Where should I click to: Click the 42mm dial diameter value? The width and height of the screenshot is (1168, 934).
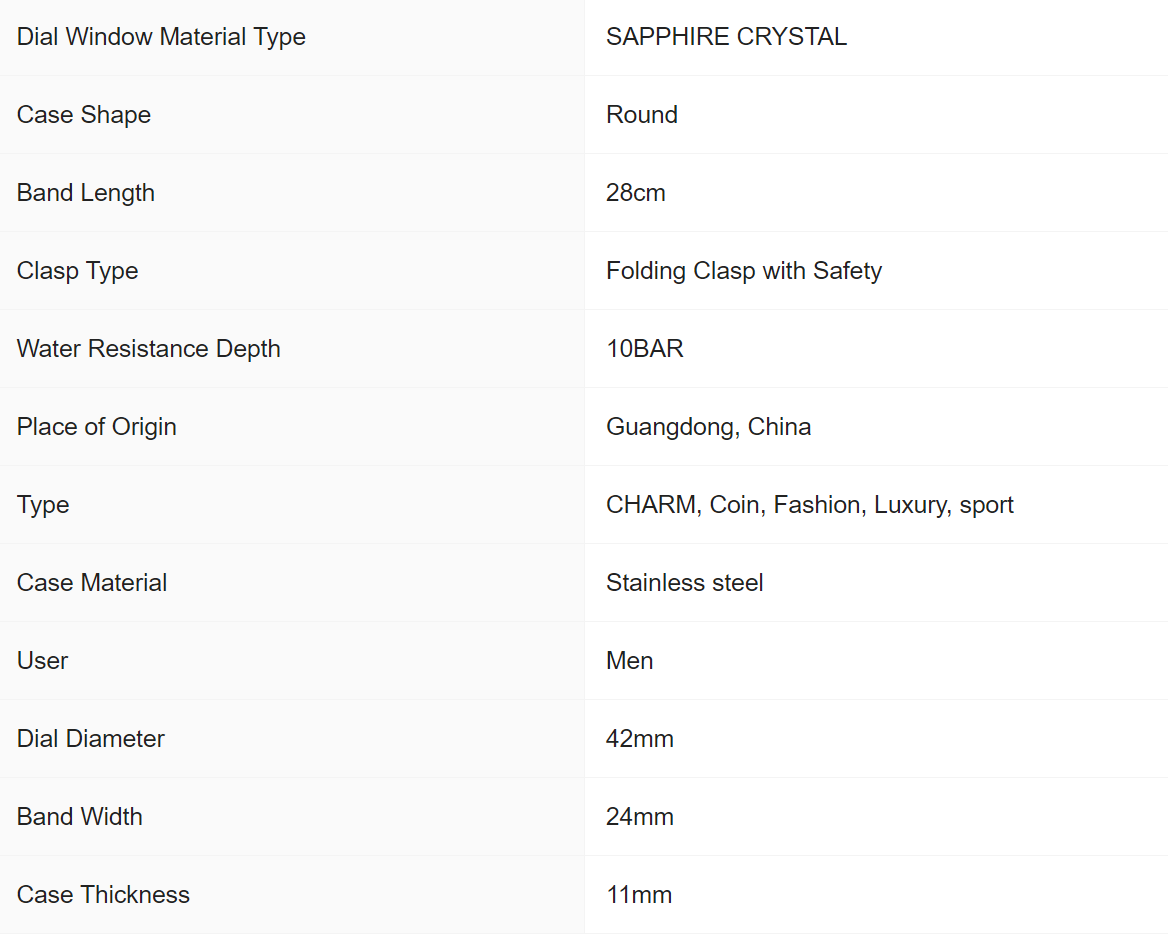coord(640,739)
